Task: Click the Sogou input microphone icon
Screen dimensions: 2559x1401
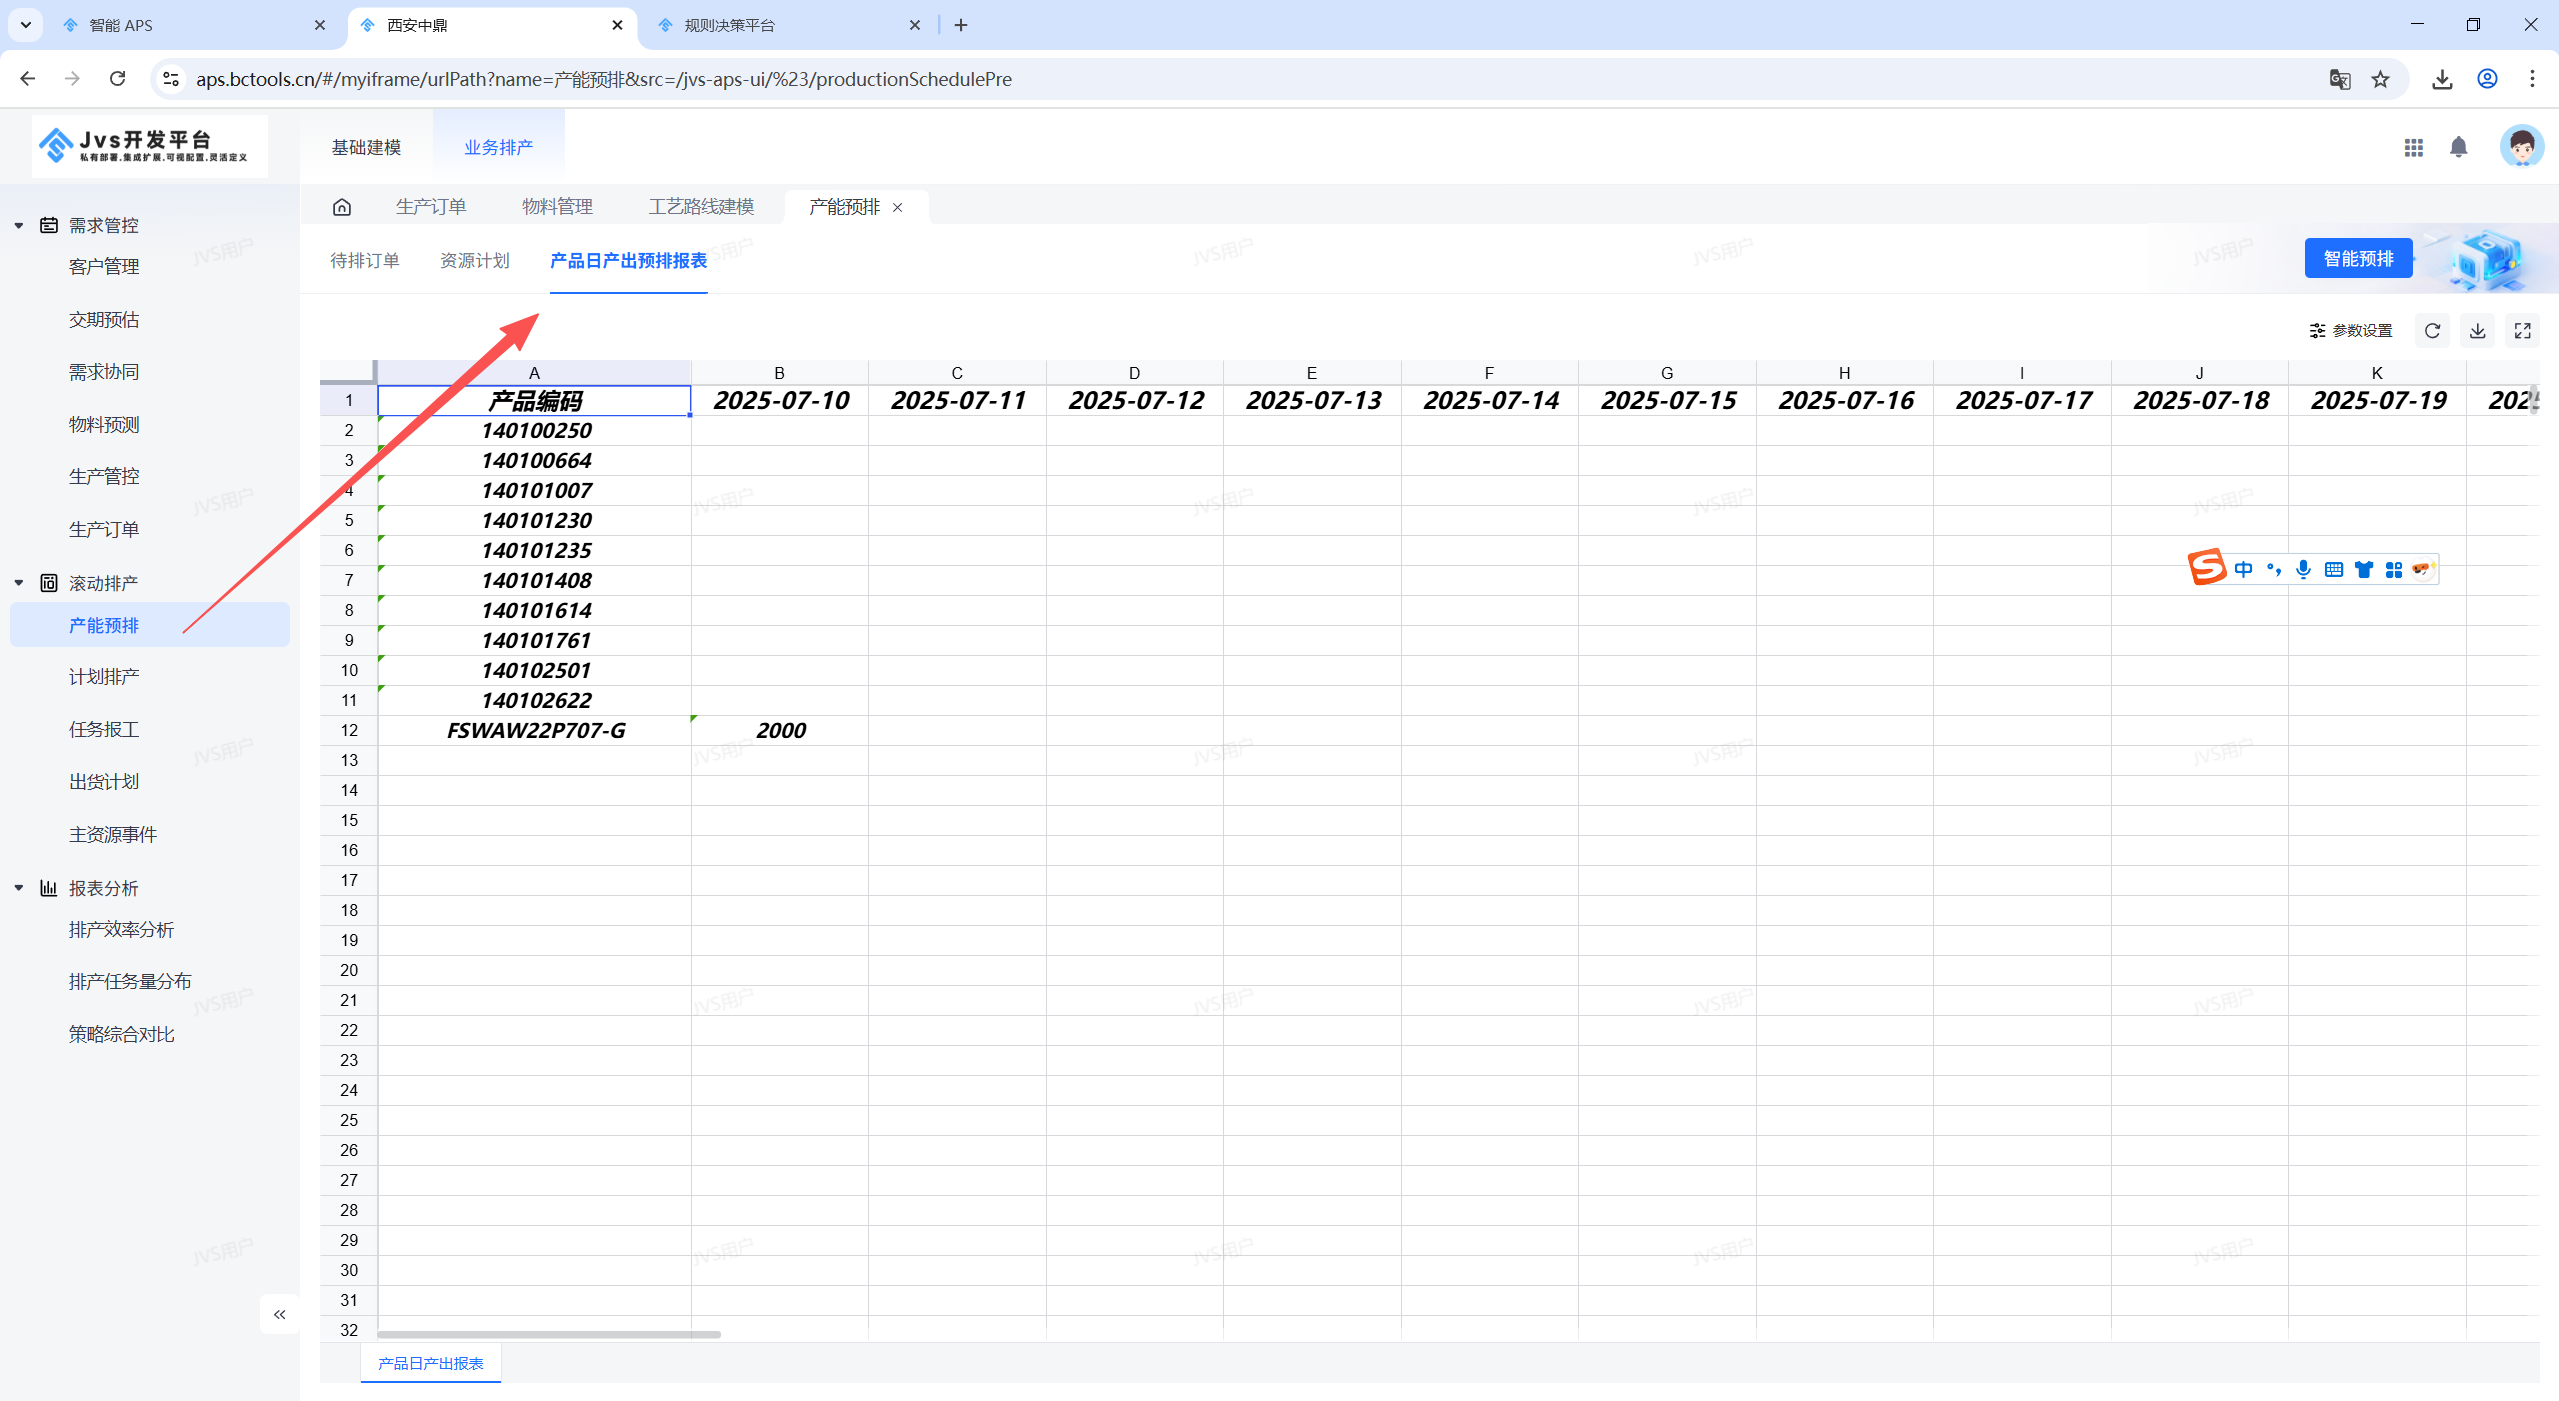Action: tap(2303, 569)
